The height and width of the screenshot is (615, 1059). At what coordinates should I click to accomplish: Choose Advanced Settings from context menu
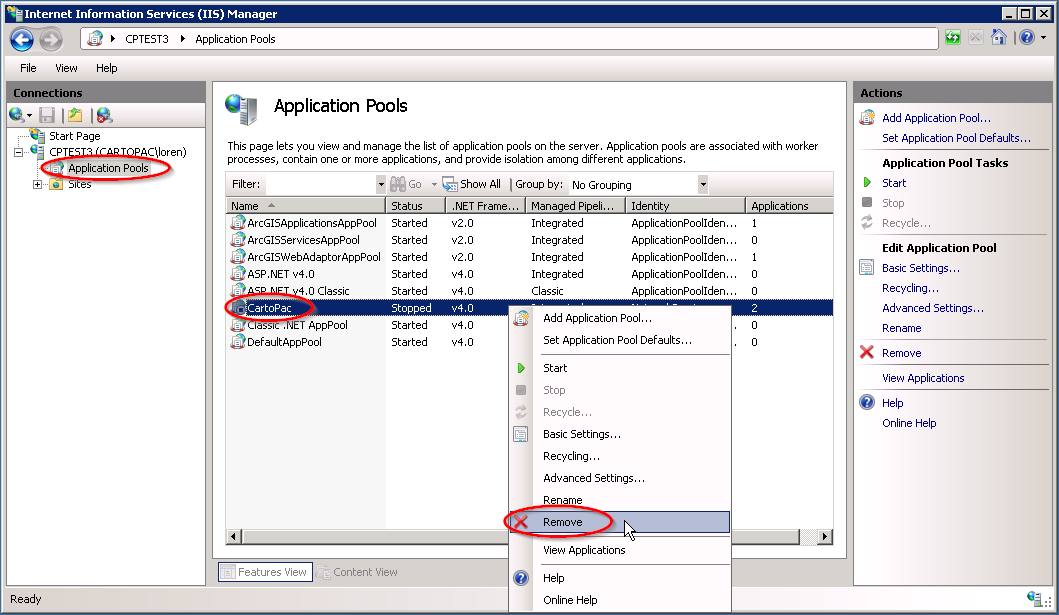coord(594,478)
